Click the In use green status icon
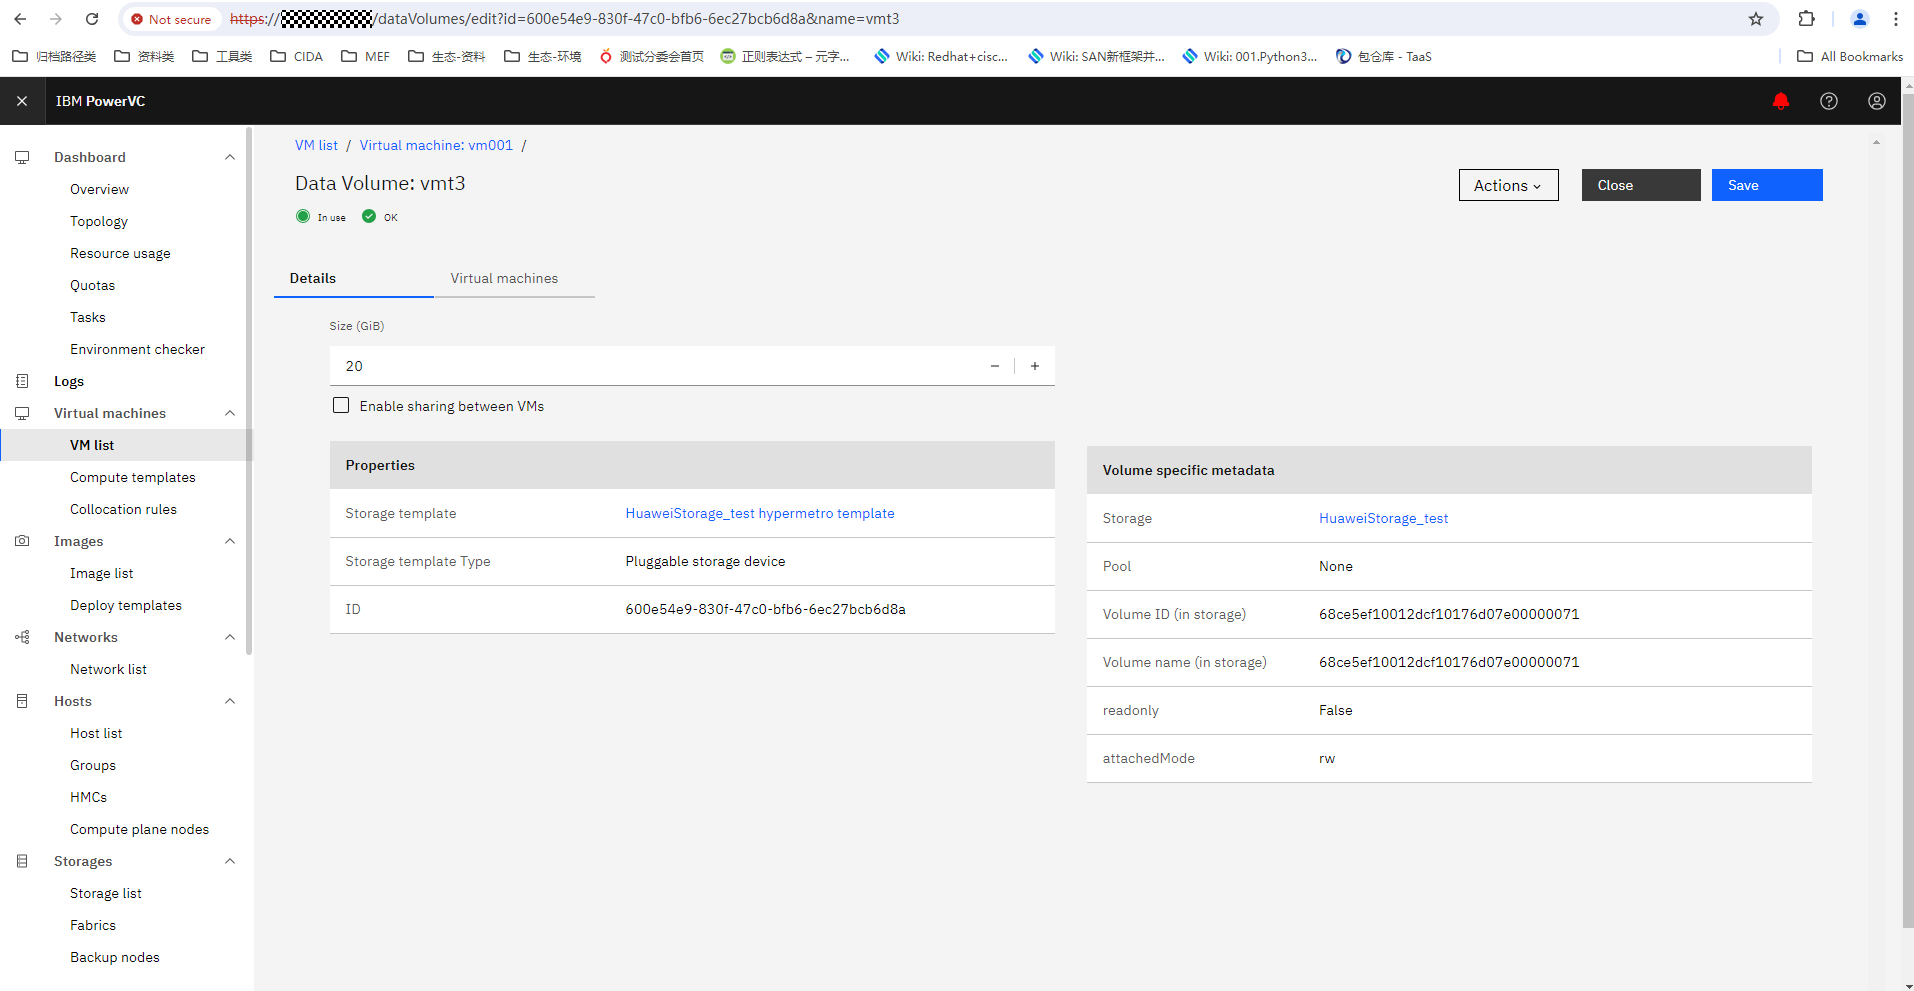This screenshot has width=1914, height=991. pyautogui.click(x=303, y=216)
